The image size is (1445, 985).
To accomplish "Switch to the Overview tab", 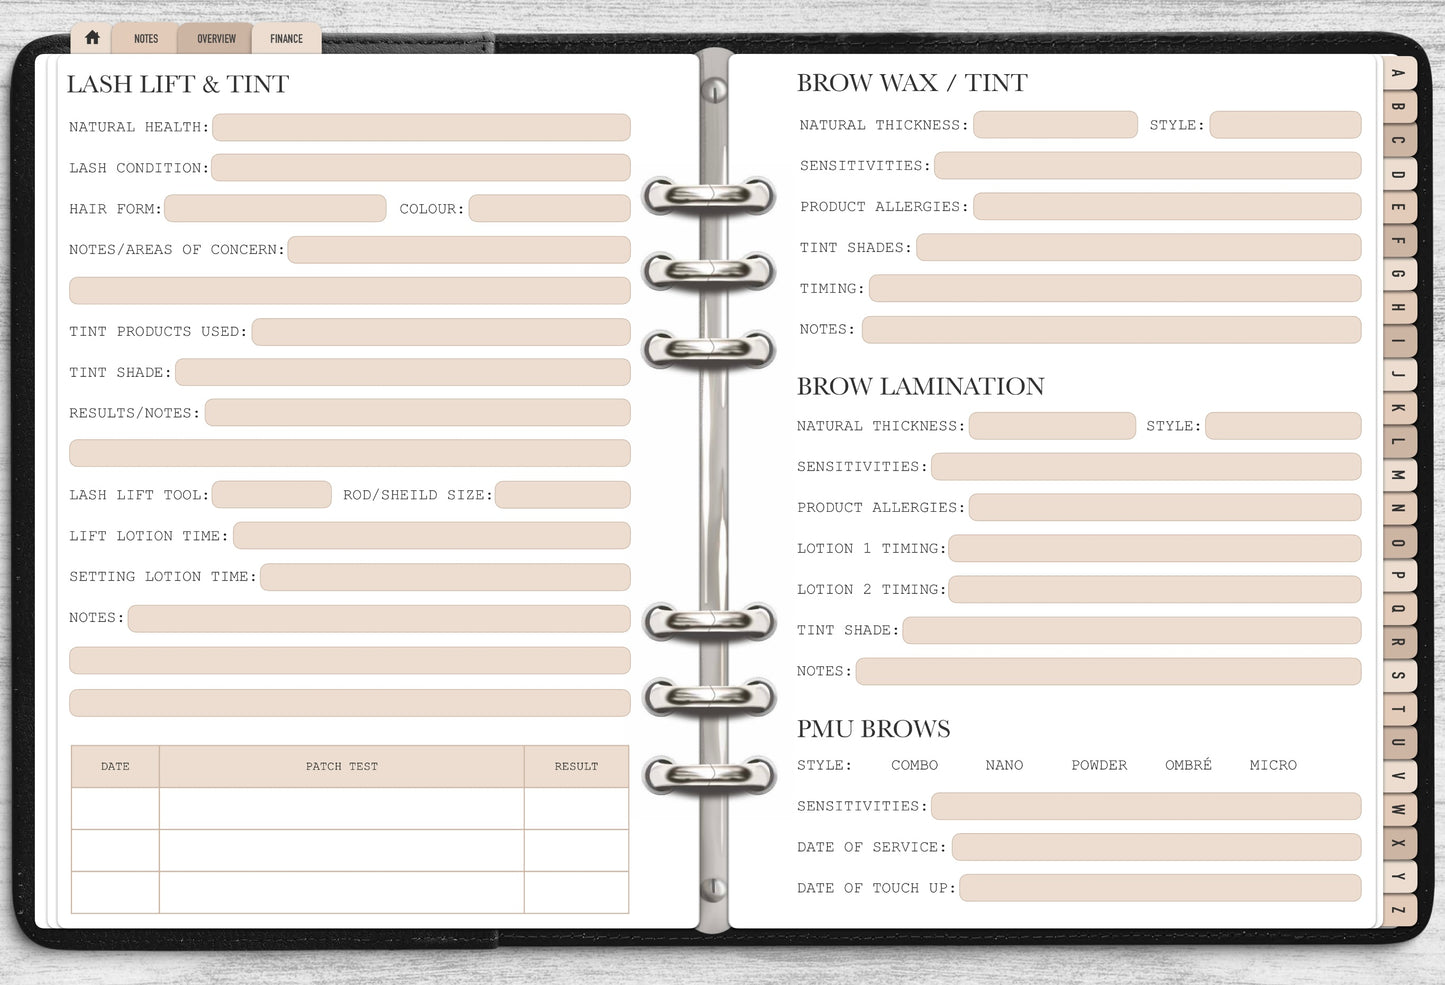I will tap(216, 39).
